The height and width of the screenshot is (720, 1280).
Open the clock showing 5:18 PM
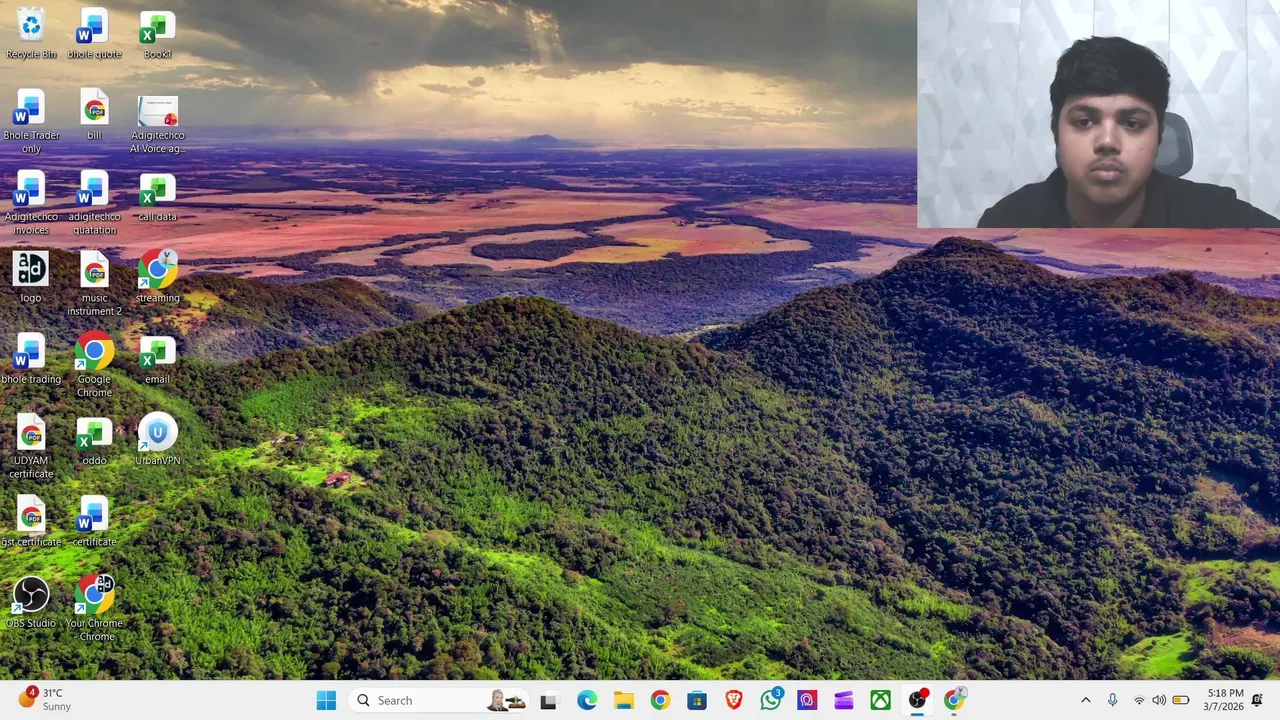(1225, 700)
